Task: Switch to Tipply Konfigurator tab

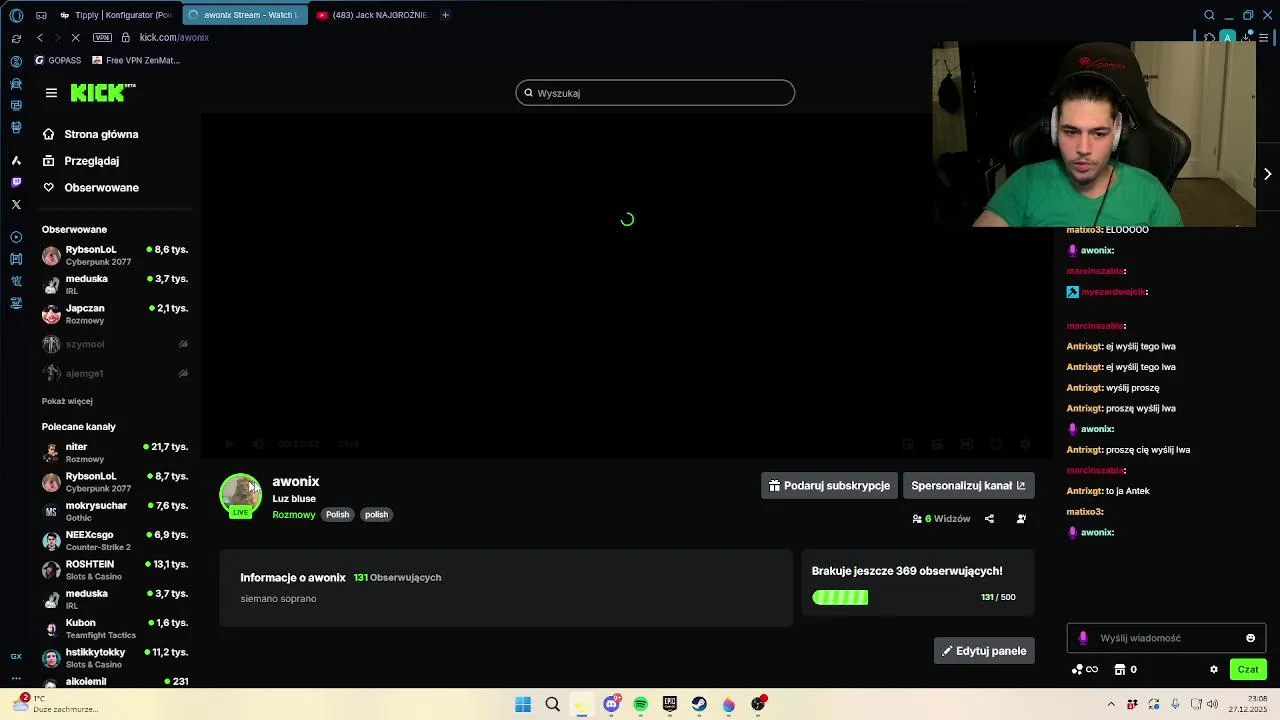Action: click(x=117, y=15)
